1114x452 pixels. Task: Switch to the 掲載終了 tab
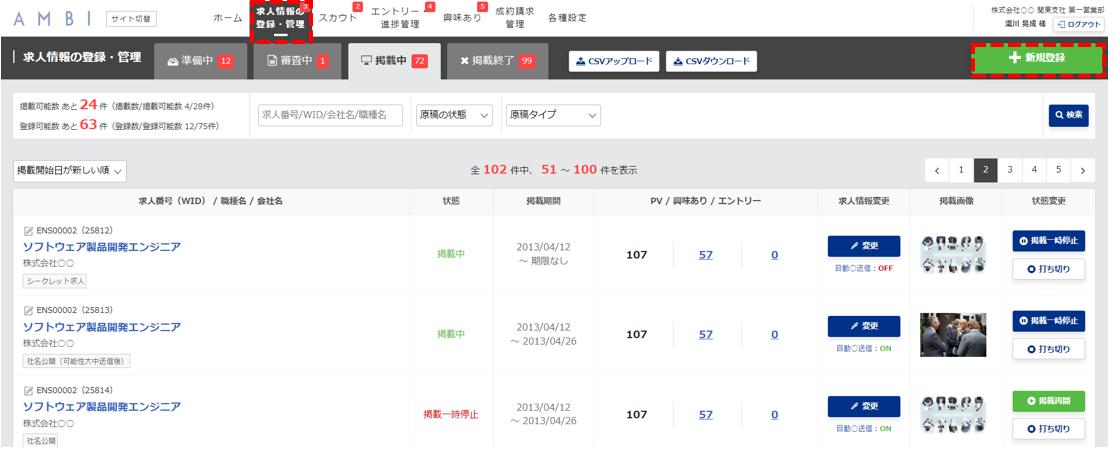[497, 61]
